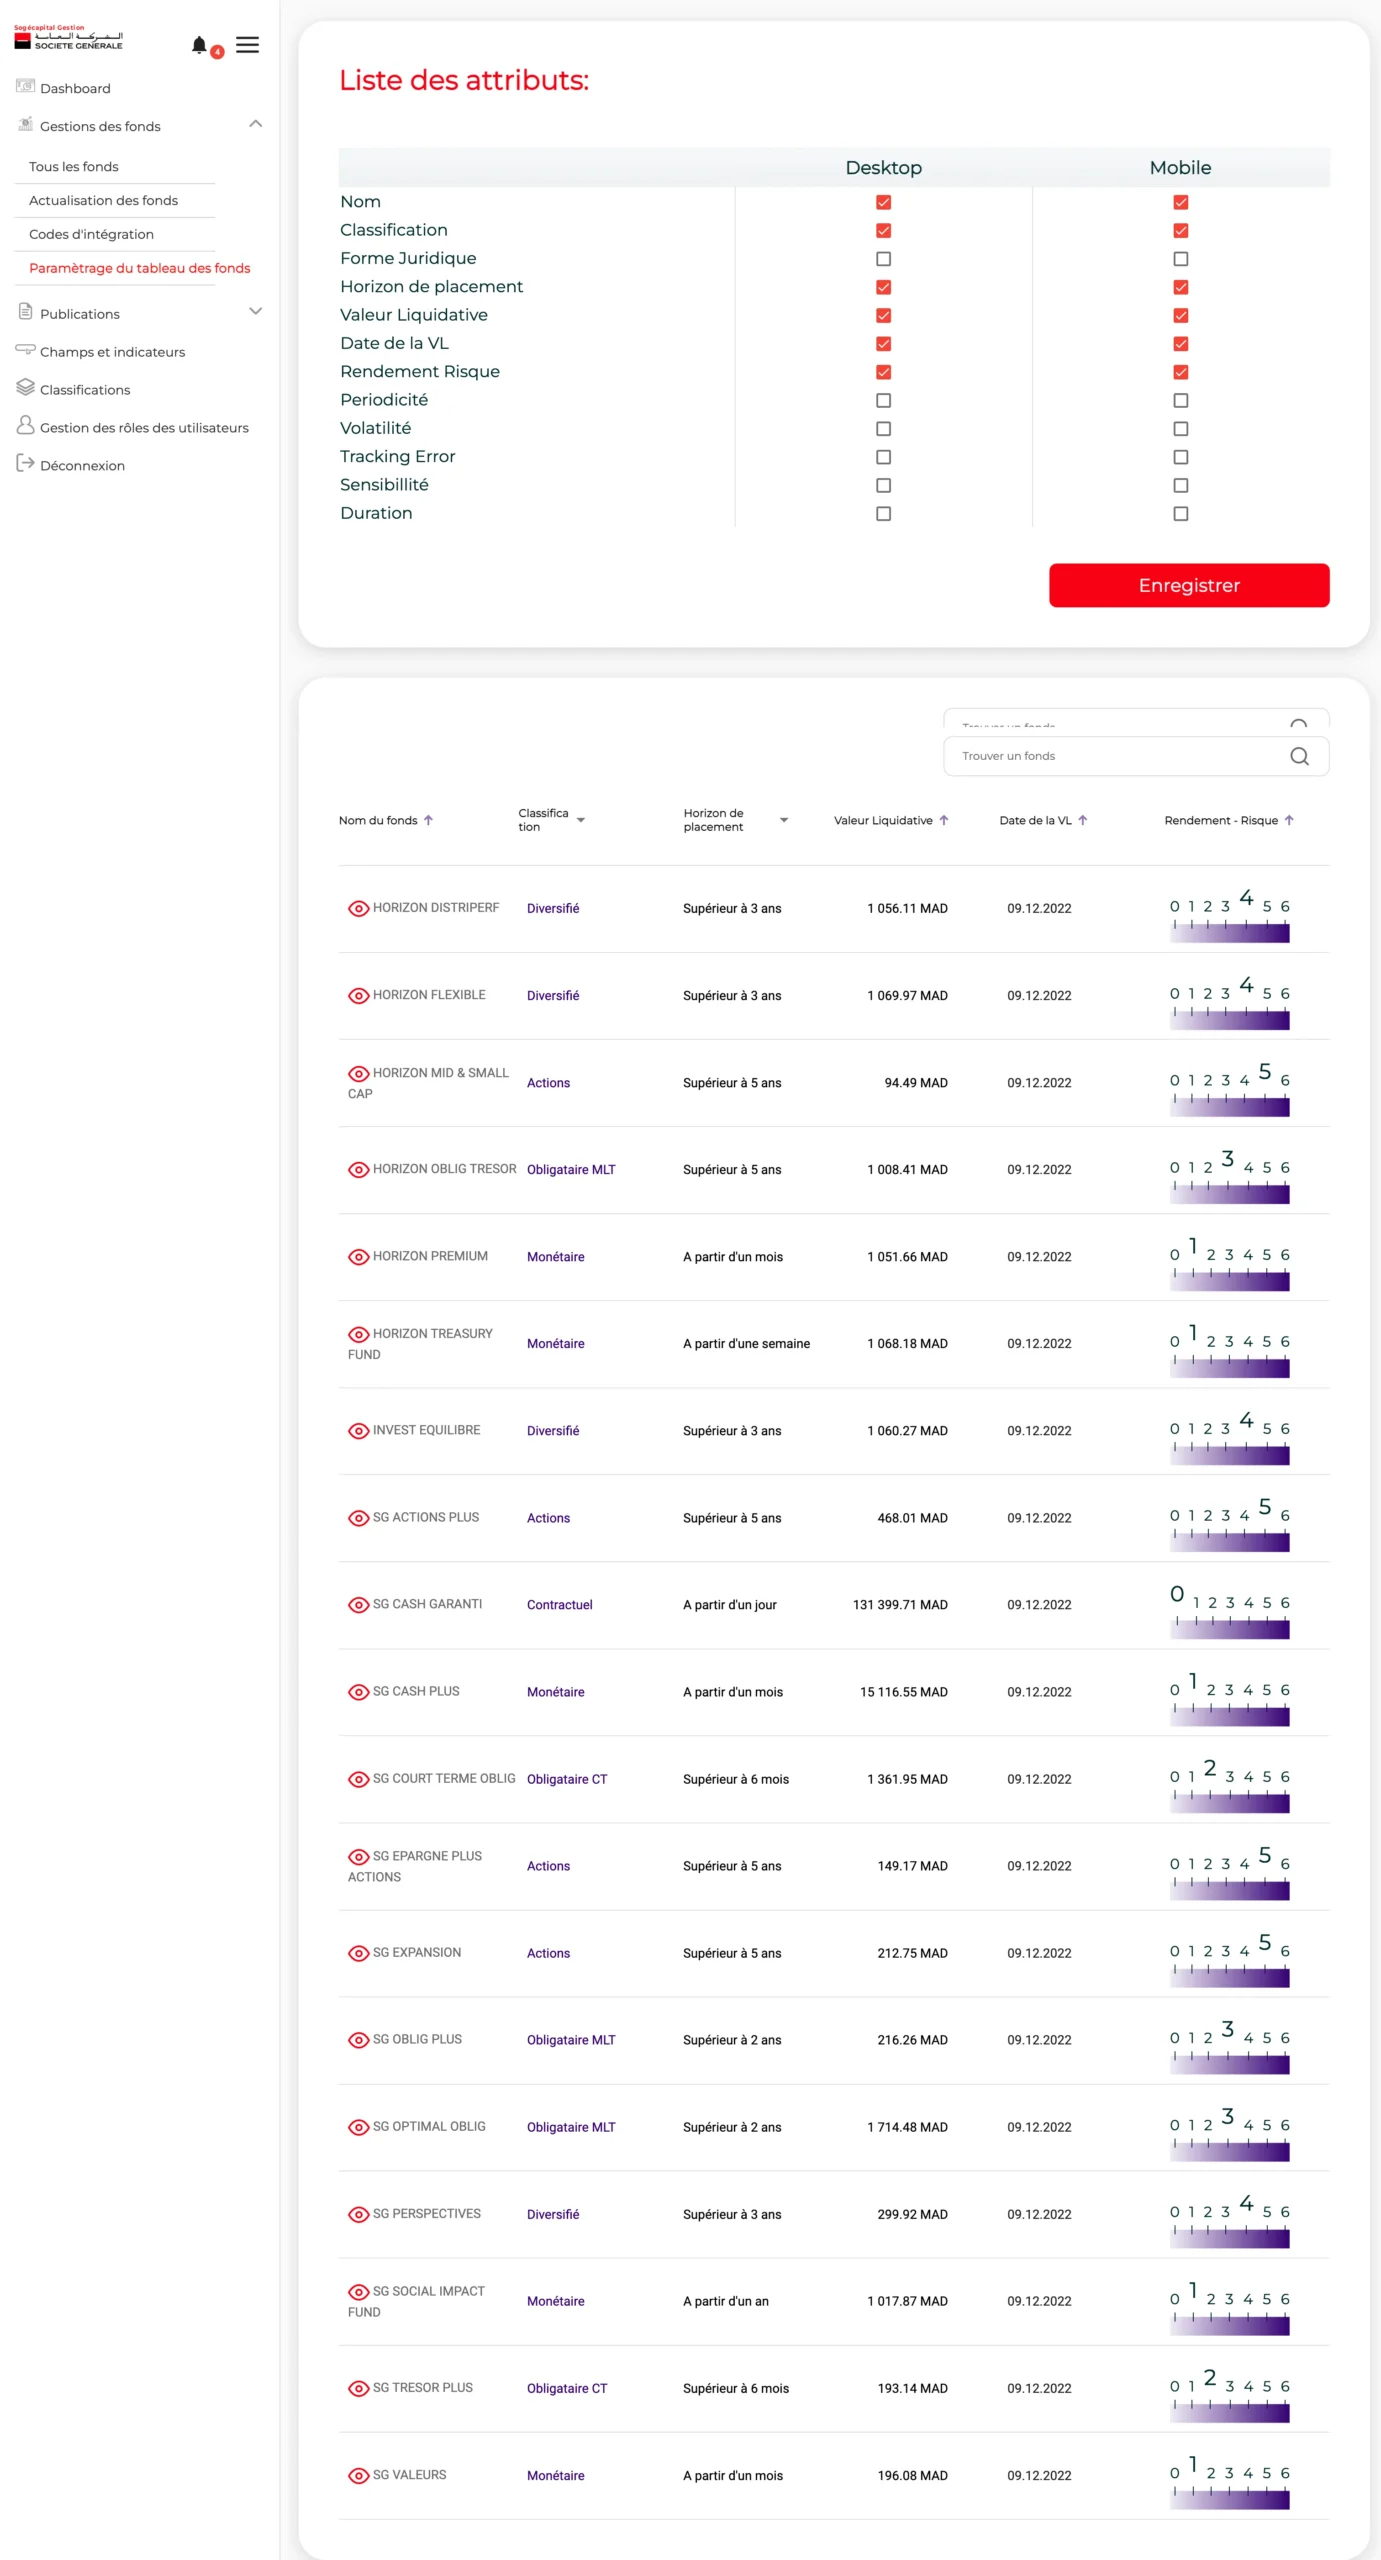
Task: Open the Classification column filter dropdown
Action: pyautogui.click(x=580, y=820)
